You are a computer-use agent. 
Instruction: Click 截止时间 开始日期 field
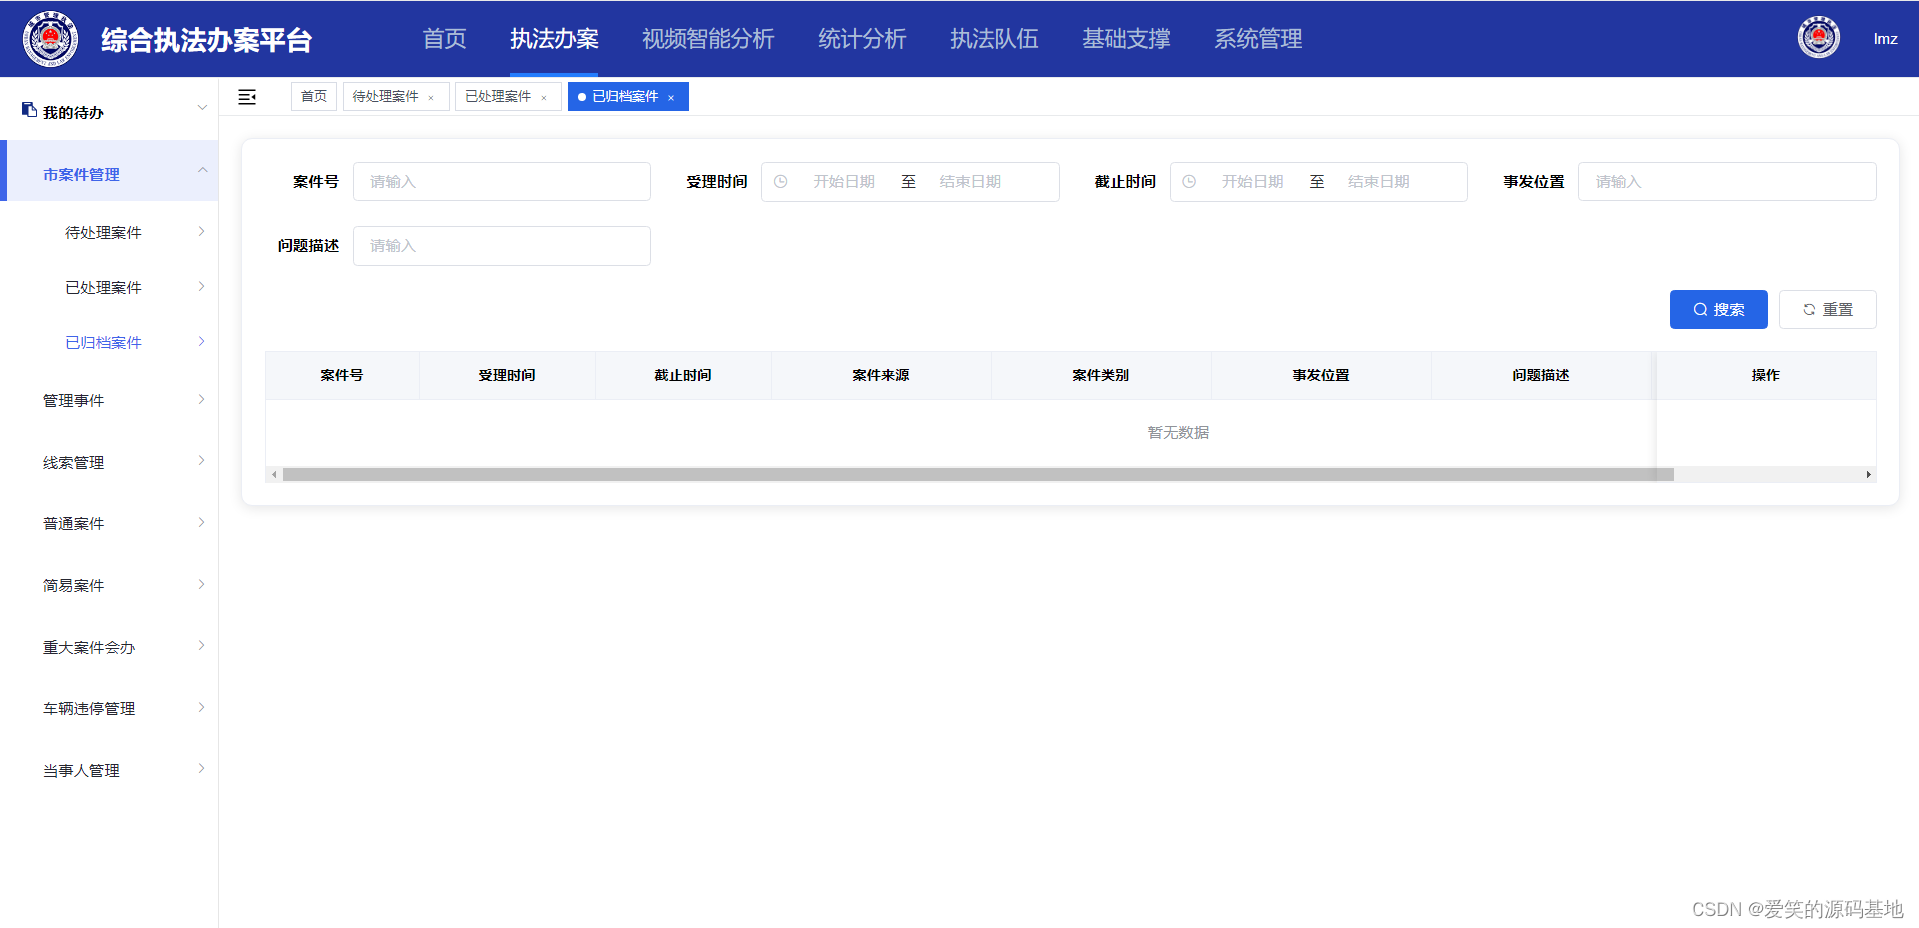pyautogui.click(x=1252, y=182)
